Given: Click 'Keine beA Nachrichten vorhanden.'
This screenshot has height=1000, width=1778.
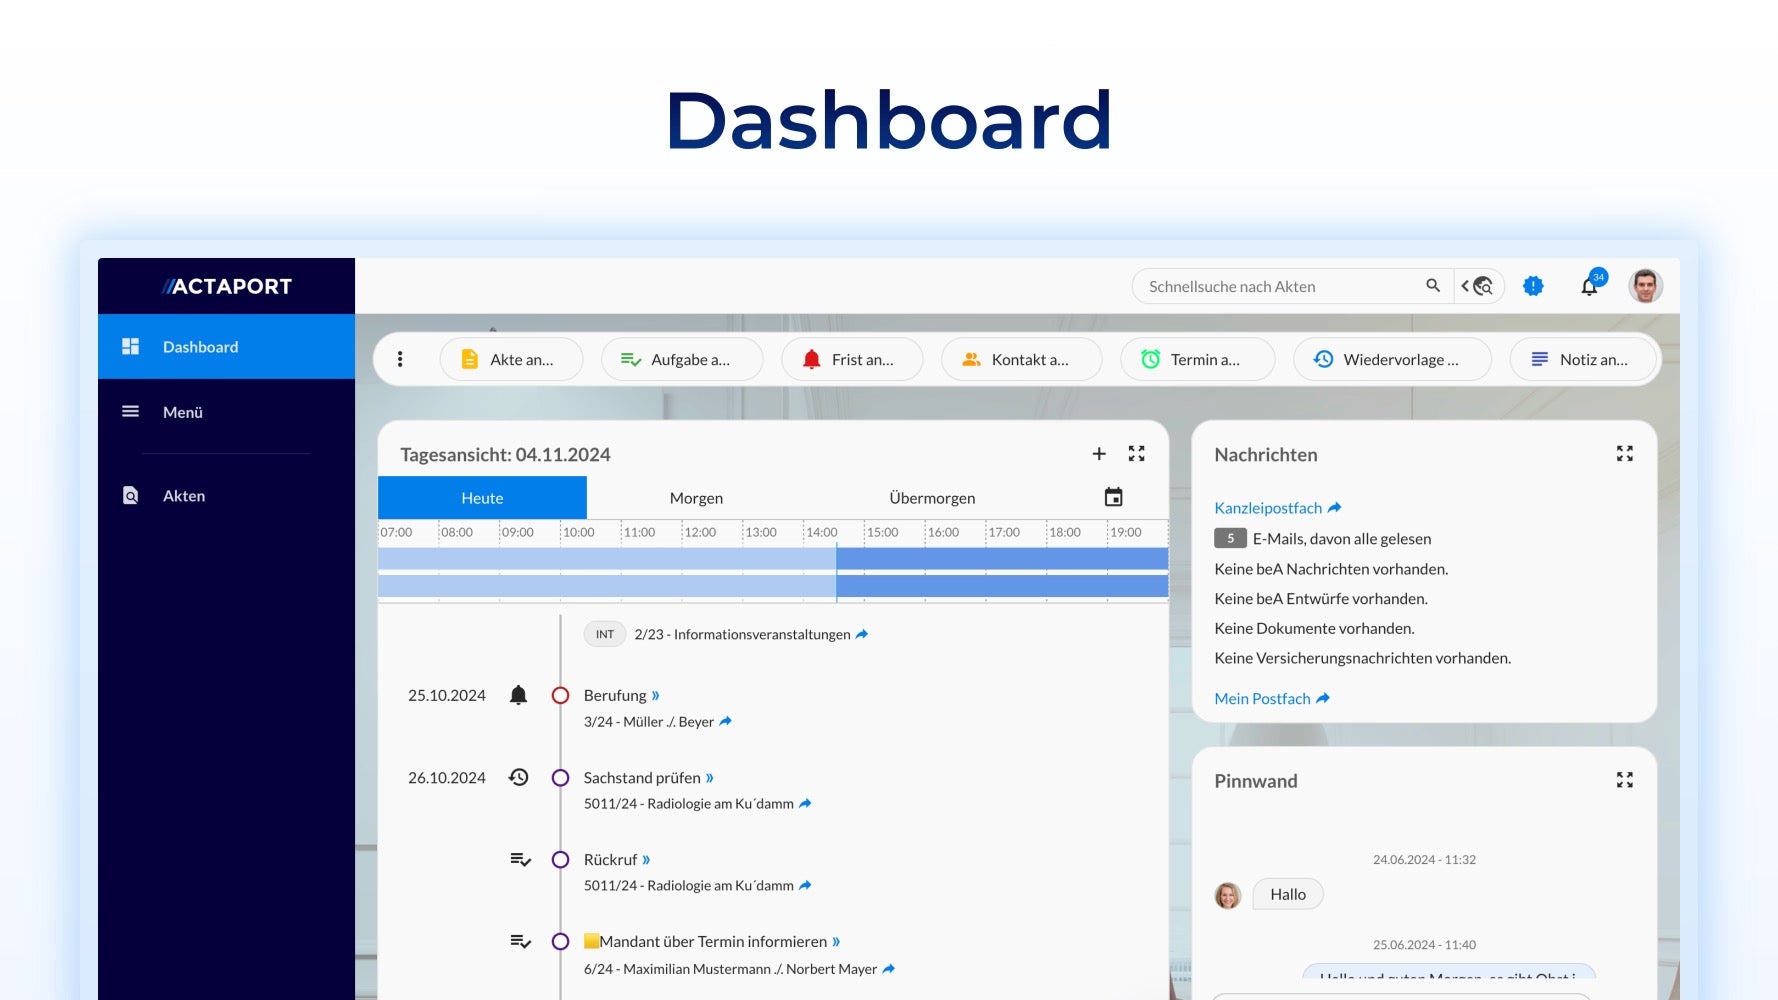Looking at the screenshot, I should pos(1331,568).
